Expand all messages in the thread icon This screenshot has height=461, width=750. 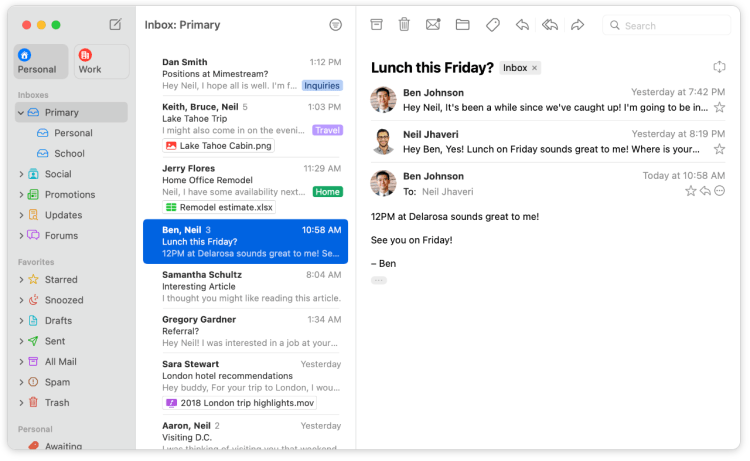(719, 67)
